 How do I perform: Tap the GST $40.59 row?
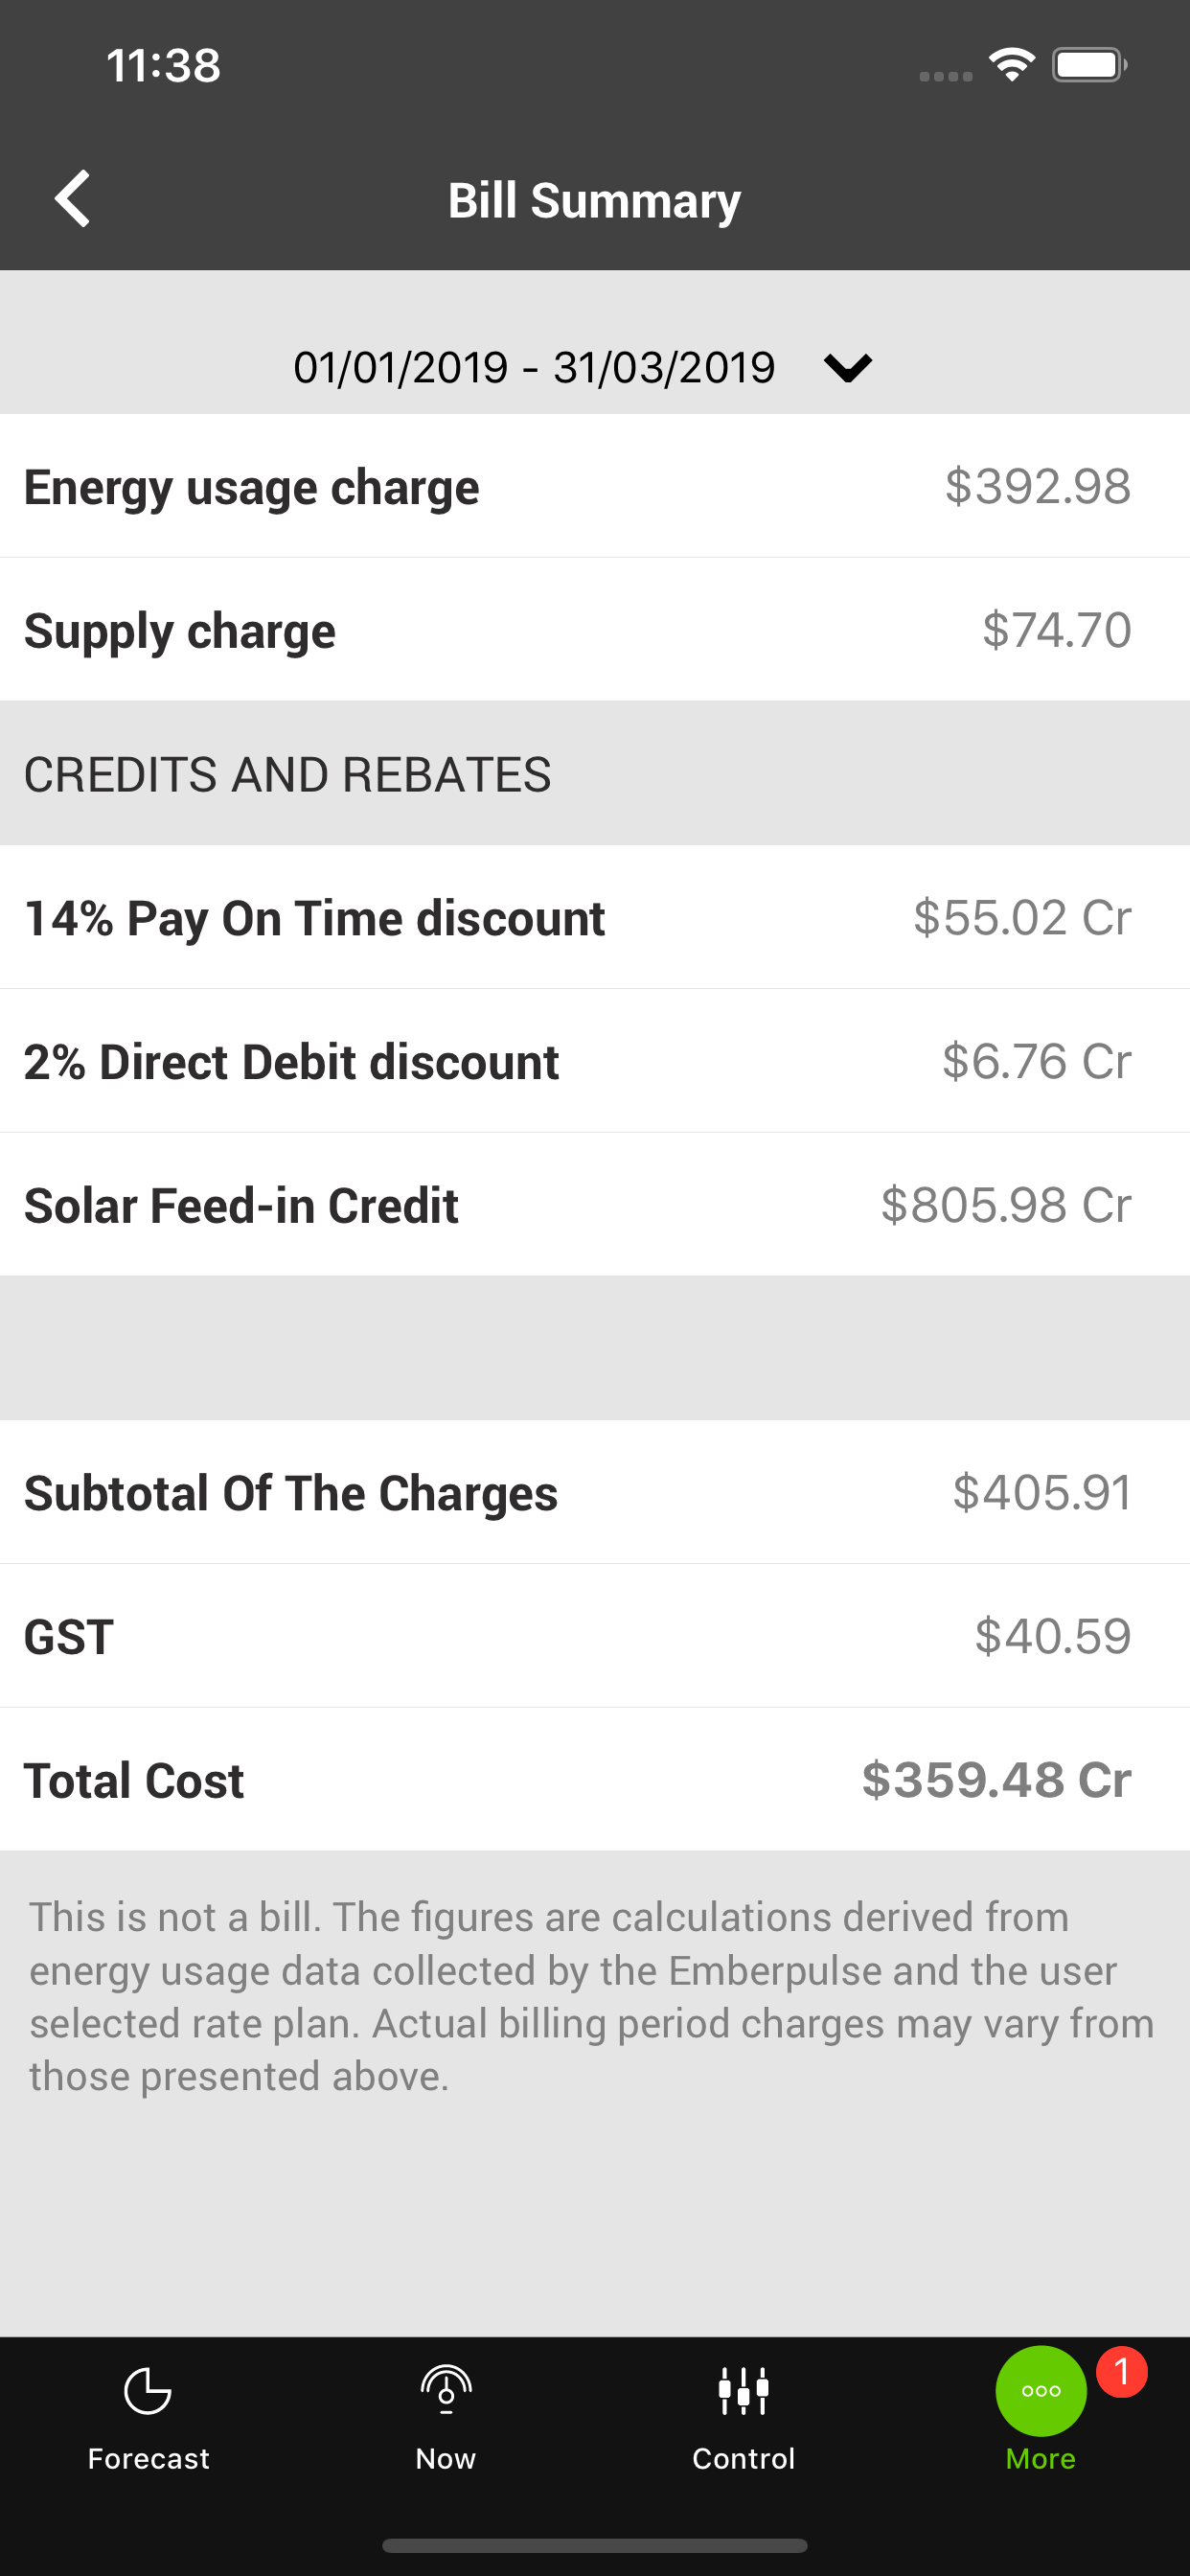(x=595, y=1636)
